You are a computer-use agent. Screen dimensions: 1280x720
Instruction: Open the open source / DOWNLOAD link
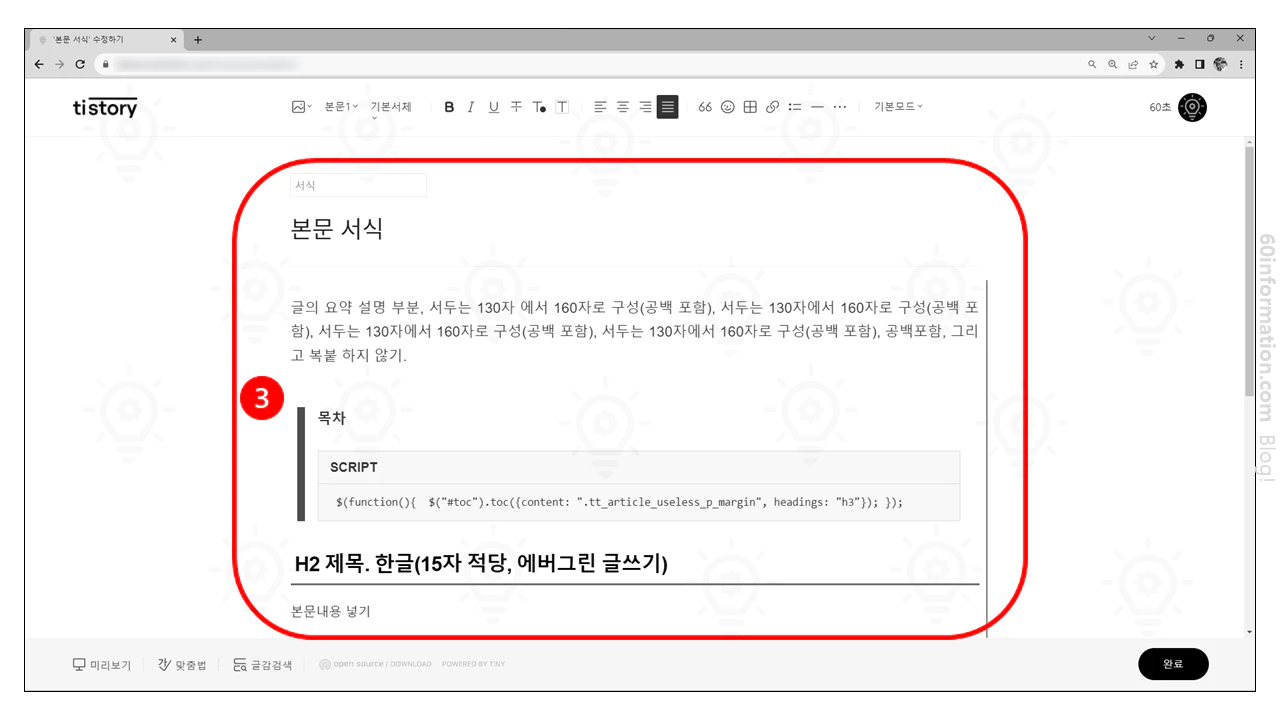pos(376,665)
